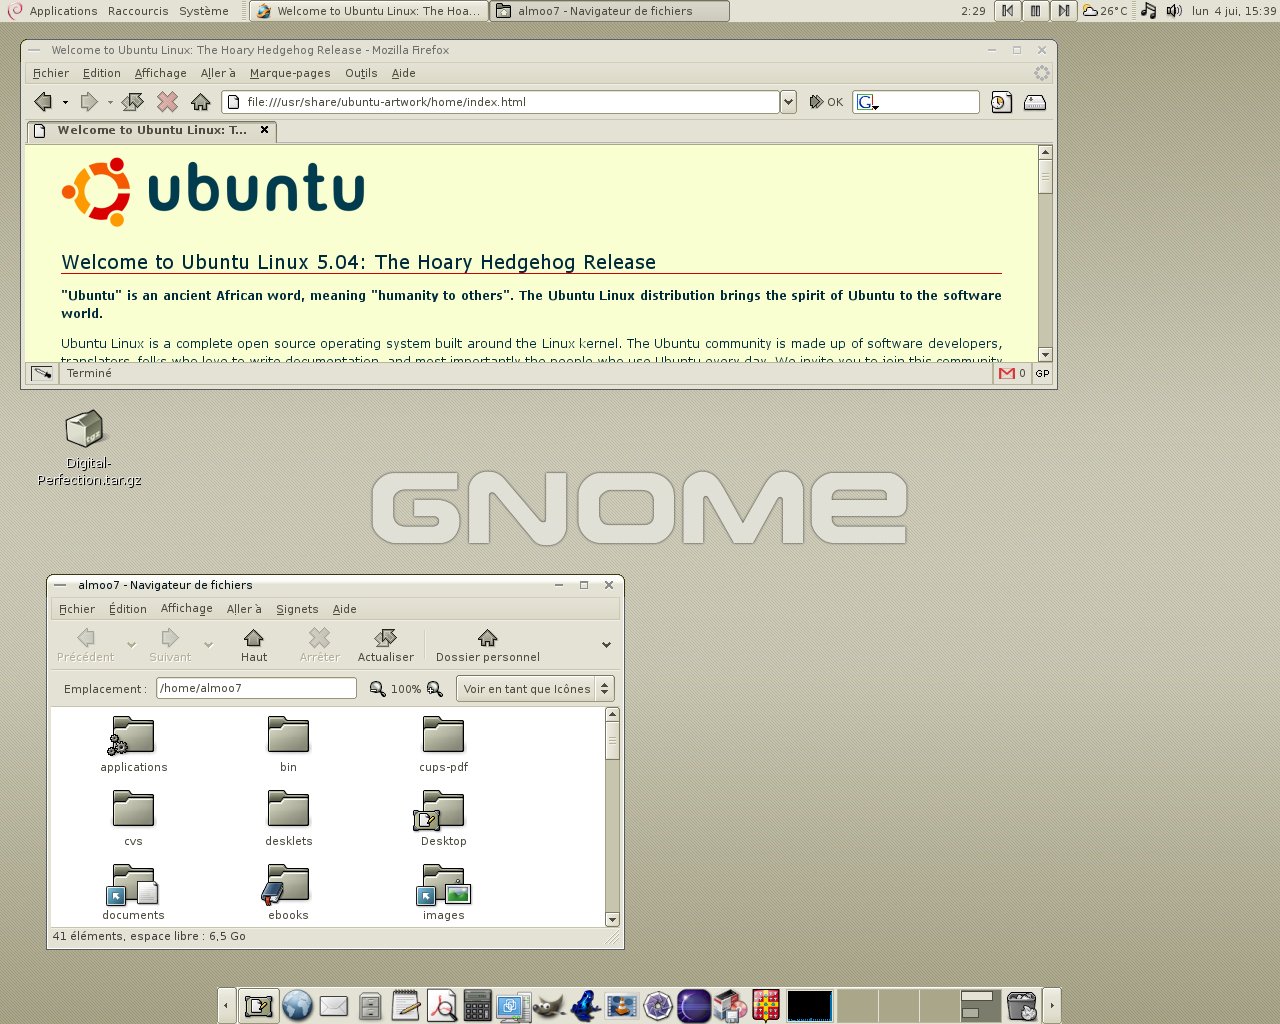1280x1024 pixels.
Task: Open Suivant history dropdown in file browser
Action: click(208, 645)
